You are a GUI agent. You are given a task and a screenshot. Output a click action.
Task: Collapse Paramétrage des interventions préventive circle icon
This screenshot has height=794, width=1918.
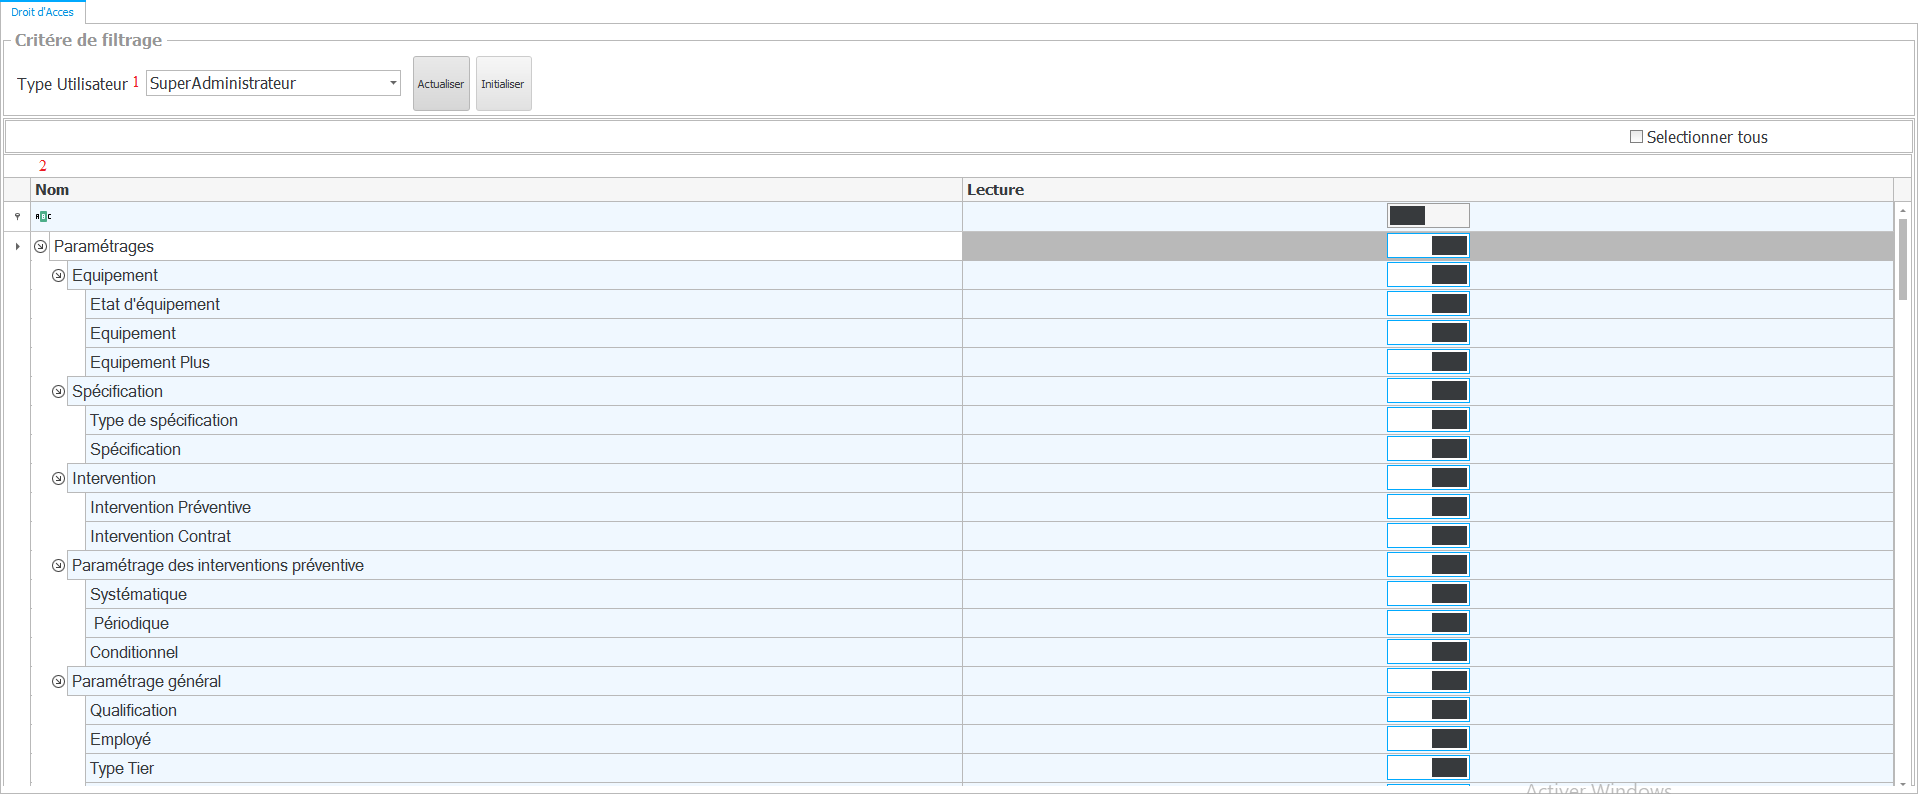[58, 565]
